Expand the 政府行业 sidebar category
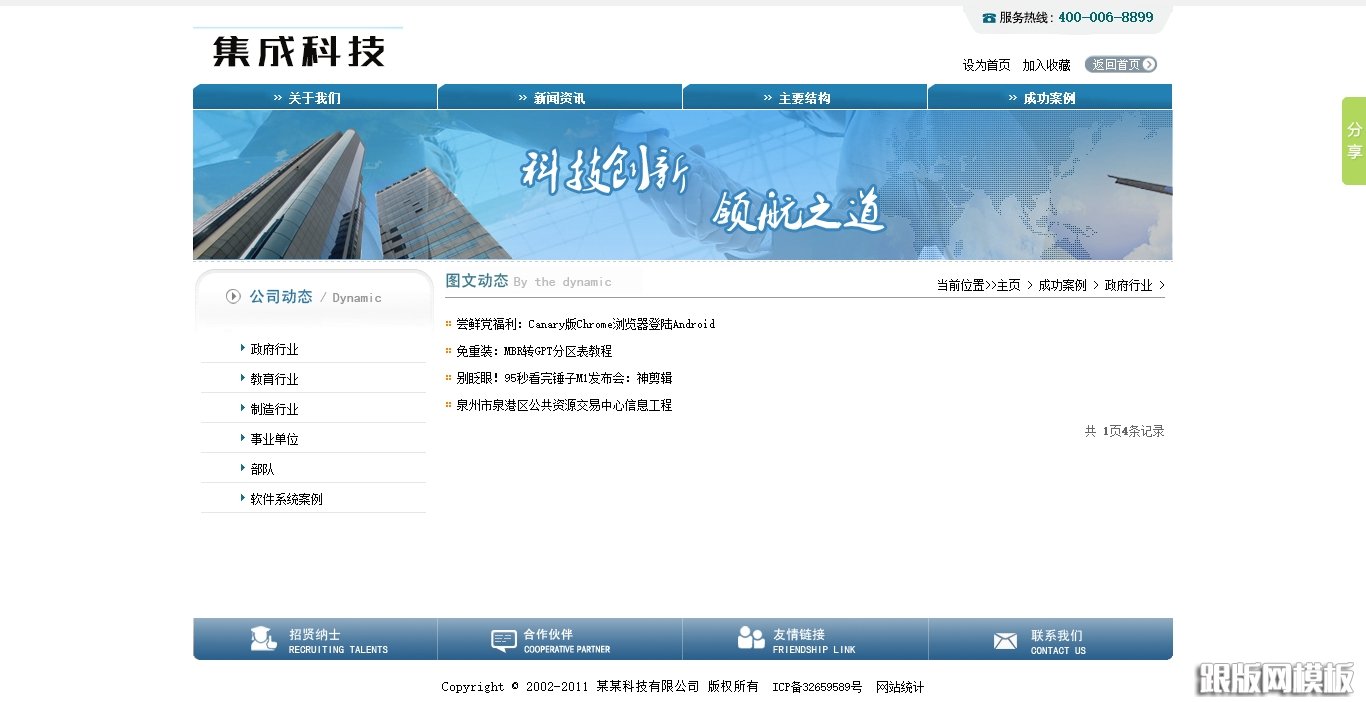Viewport: 1366px width, 702px height. click(x=275, y=349)
